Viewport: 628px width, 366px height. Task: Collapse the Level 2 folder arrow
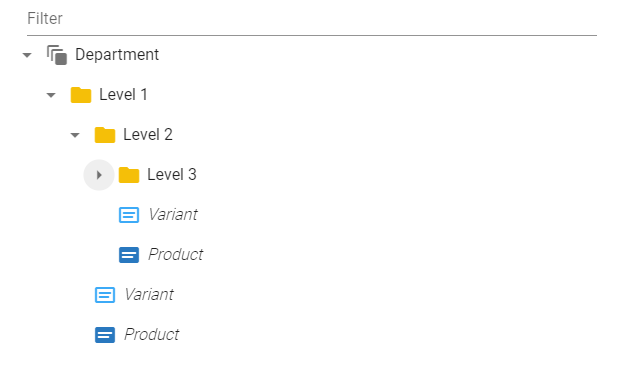coord(75,135)
